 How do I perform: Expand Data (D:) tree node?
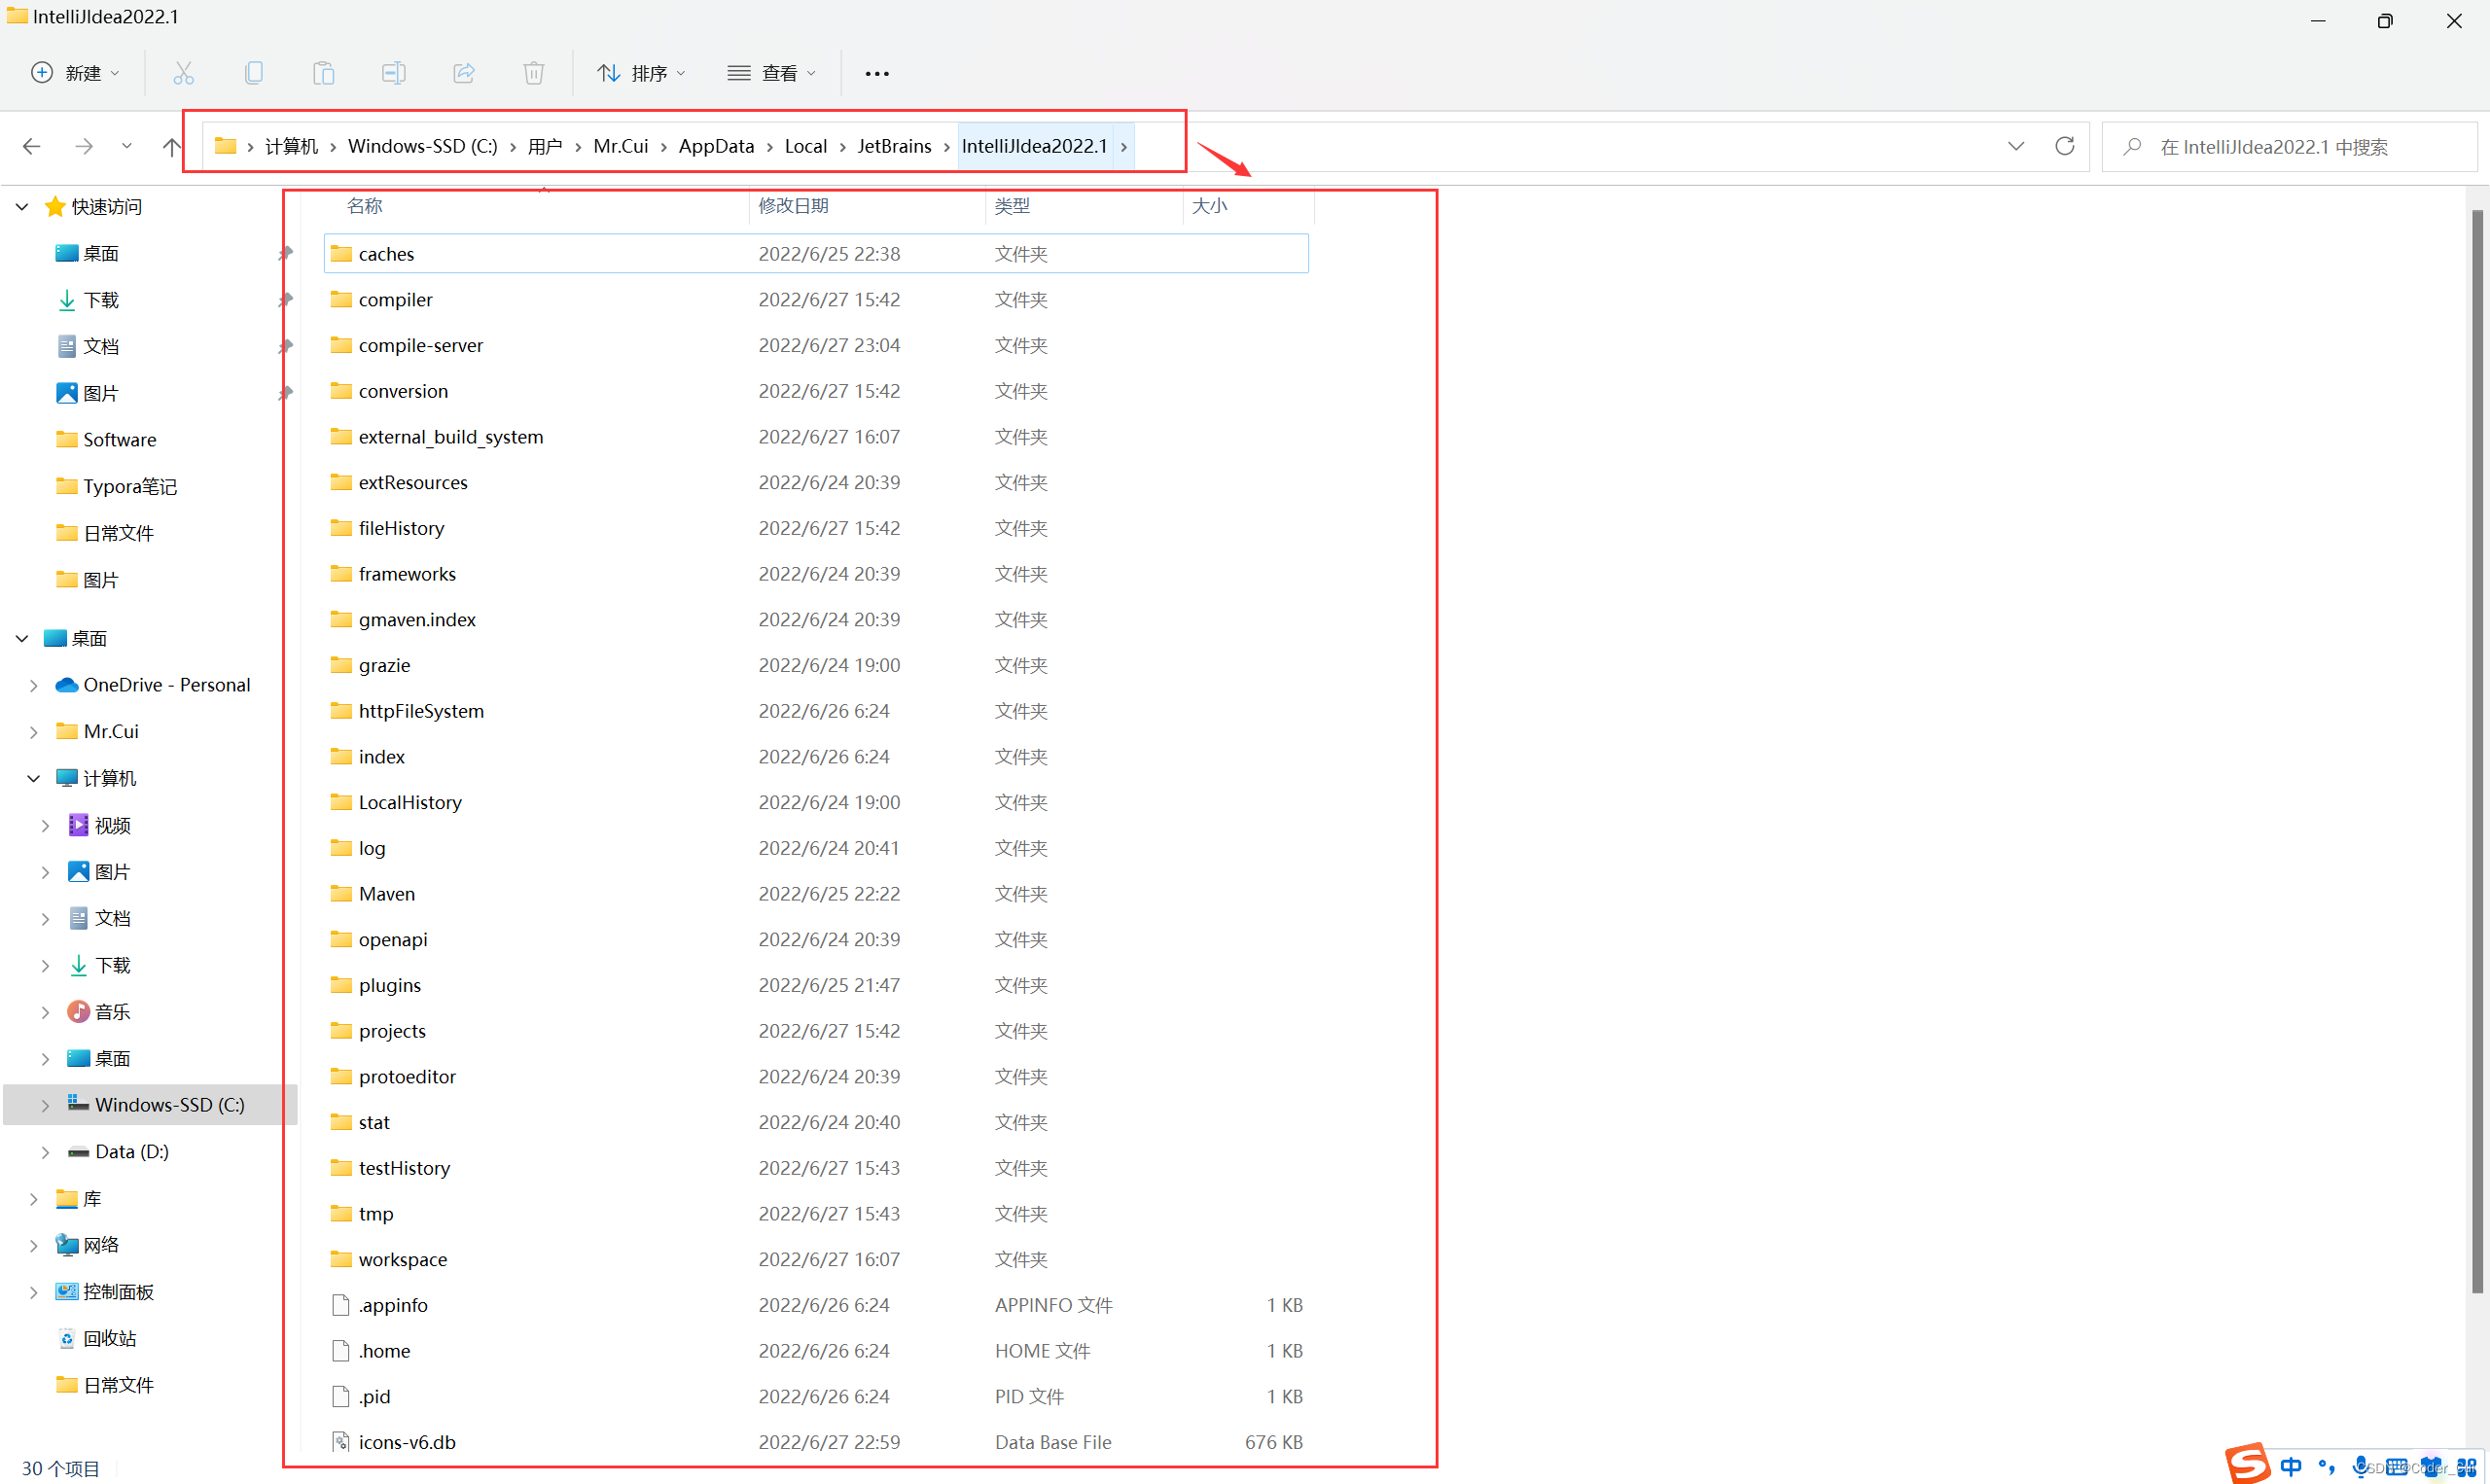point(45,1152)
